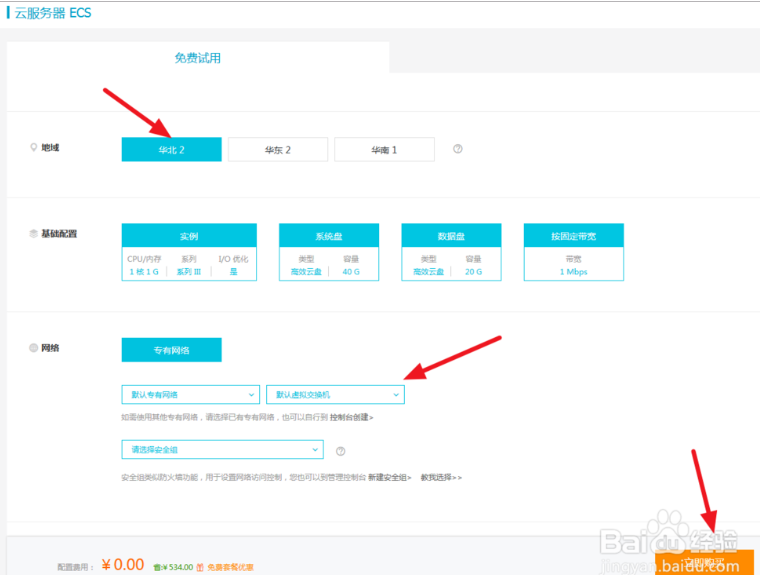Open help icon beside security group dropdown
This screenshot has height=575, width=760.
click(x=341, y=451)
